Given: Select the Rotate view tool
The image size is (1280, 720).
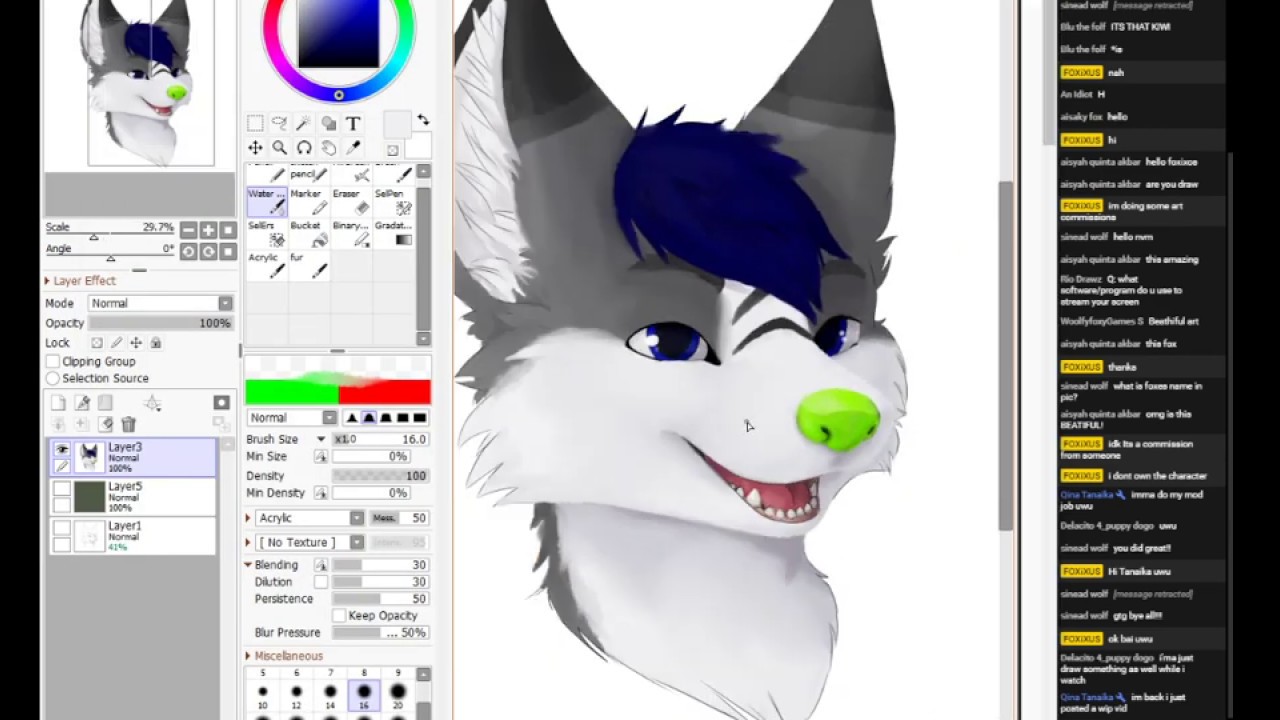Looking at the screenshot, I should coord(304,148).
